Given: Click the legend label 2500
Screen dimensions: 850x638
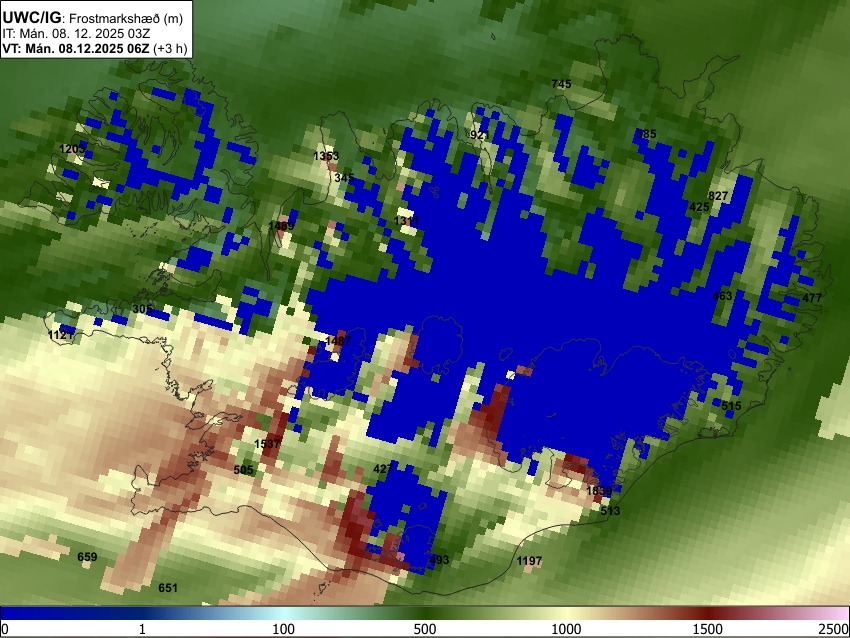Looking at the screenshot, I should (x=834, y=629).
